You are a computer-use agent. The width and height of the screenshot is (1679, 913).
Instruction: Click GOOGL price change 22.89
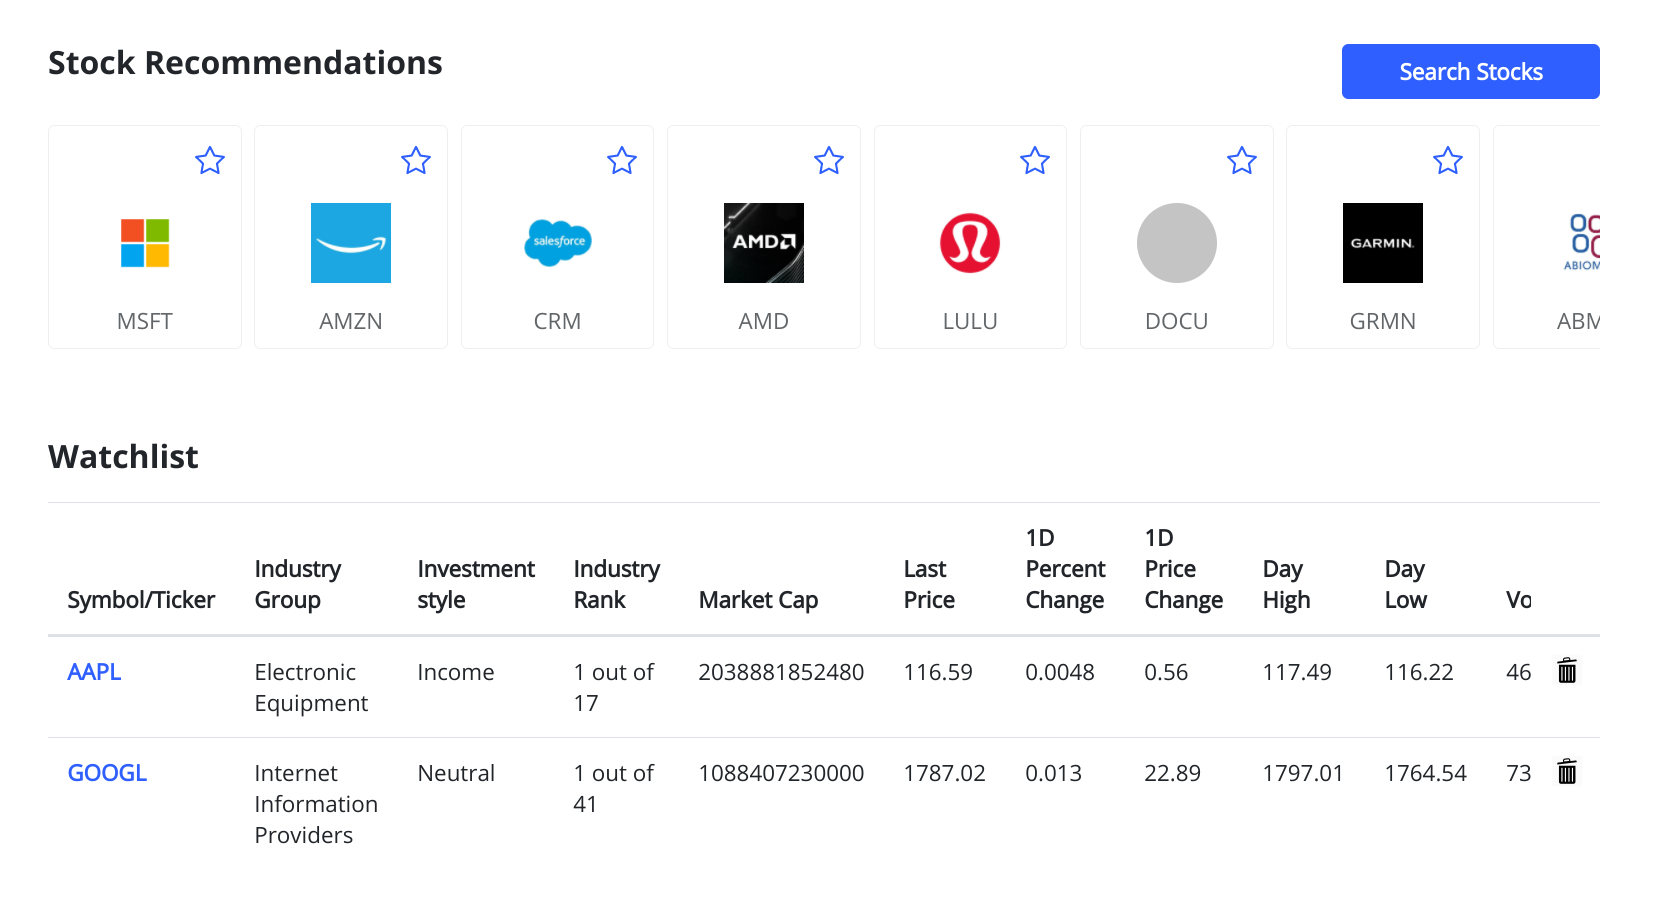click(x=1172, y=773)
